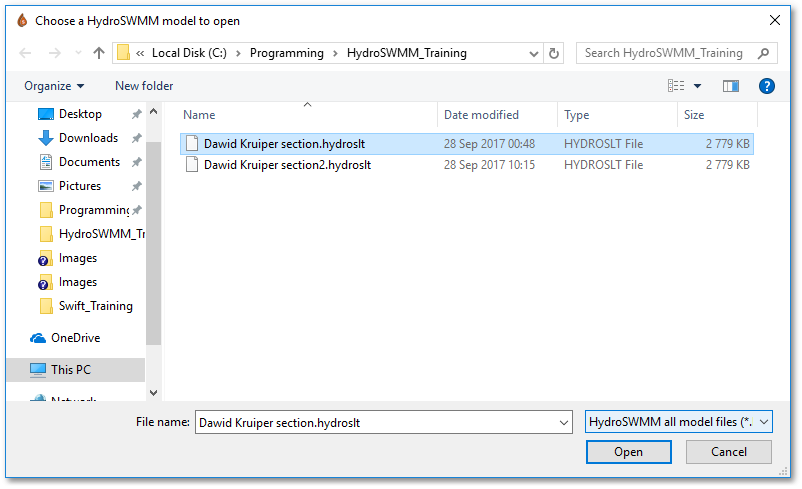Click in the File name text field
The image size is (802, 489).
(x=376, y=423)
